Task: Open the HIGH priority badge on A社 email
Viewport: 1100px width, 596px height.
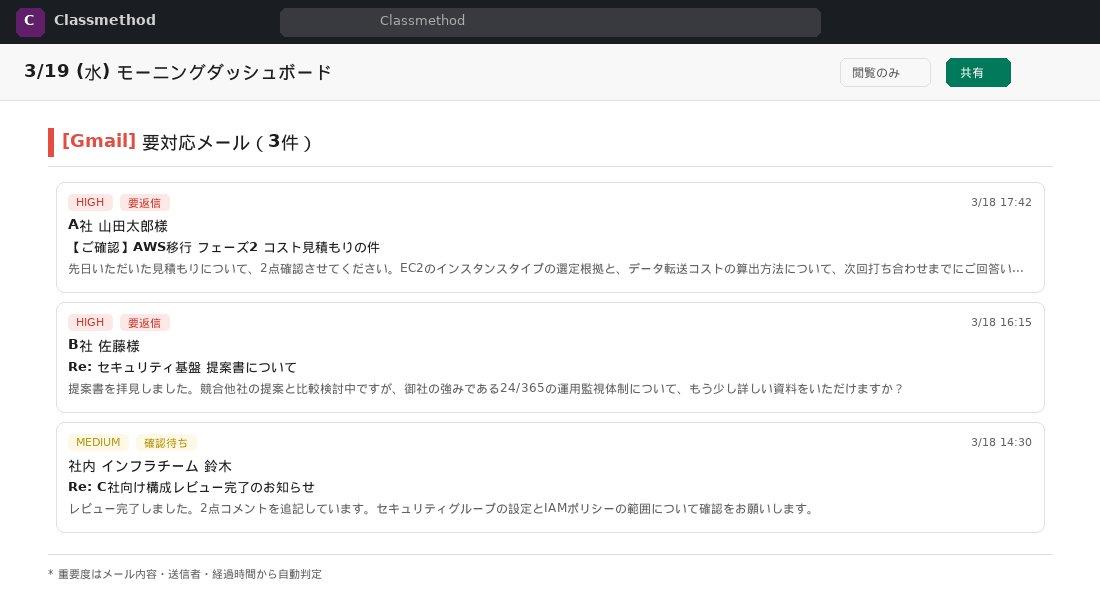Action: coord(90,202)
